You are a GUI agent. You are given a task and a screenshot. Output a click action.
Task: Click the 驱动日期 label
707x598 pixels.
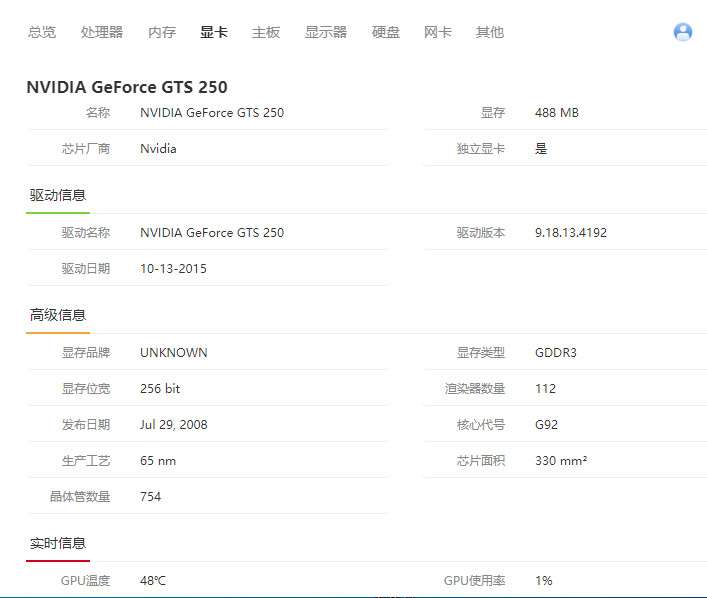(x=86, y=269)
